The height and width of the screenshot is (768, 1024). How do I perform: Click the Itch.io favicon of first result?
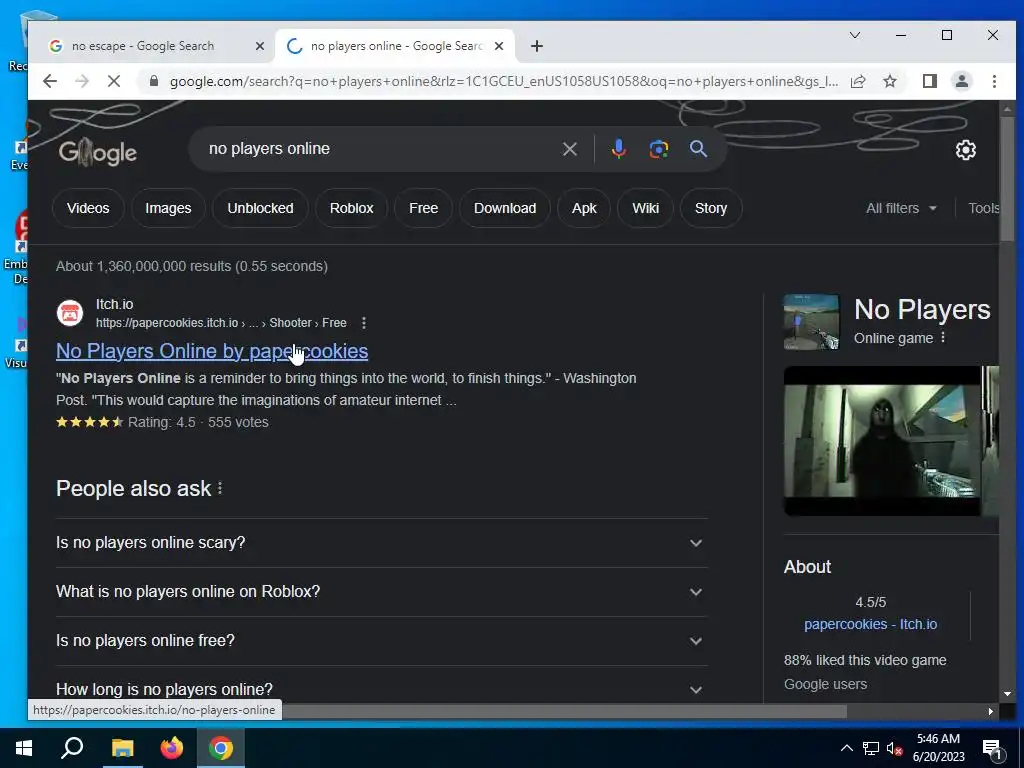70,313
